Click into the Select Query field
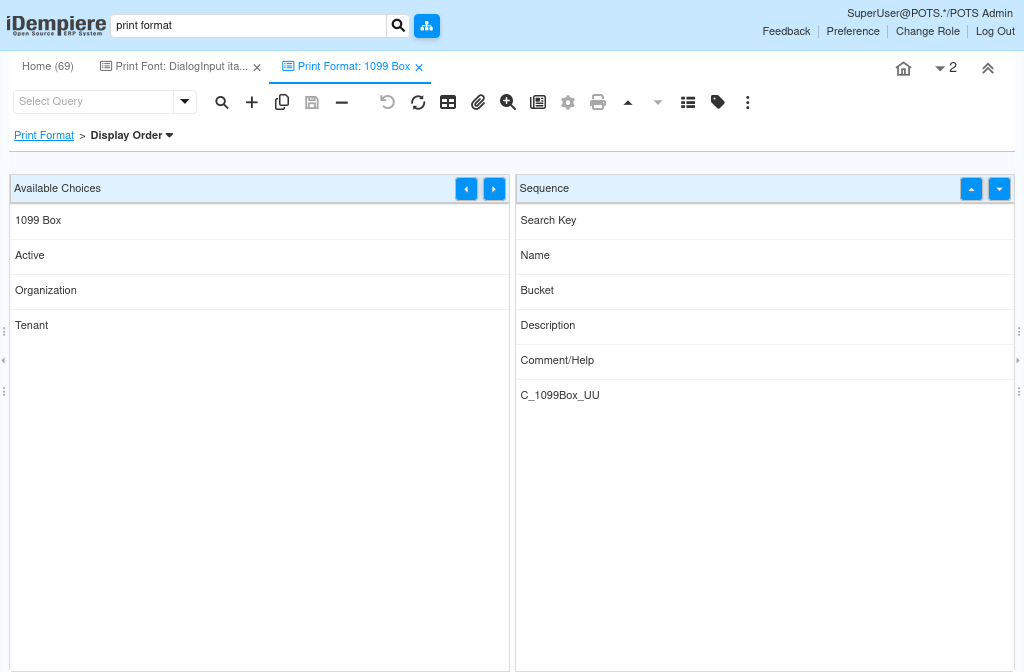This screenshot has width=1024, height=672. (x=93, y=102)
